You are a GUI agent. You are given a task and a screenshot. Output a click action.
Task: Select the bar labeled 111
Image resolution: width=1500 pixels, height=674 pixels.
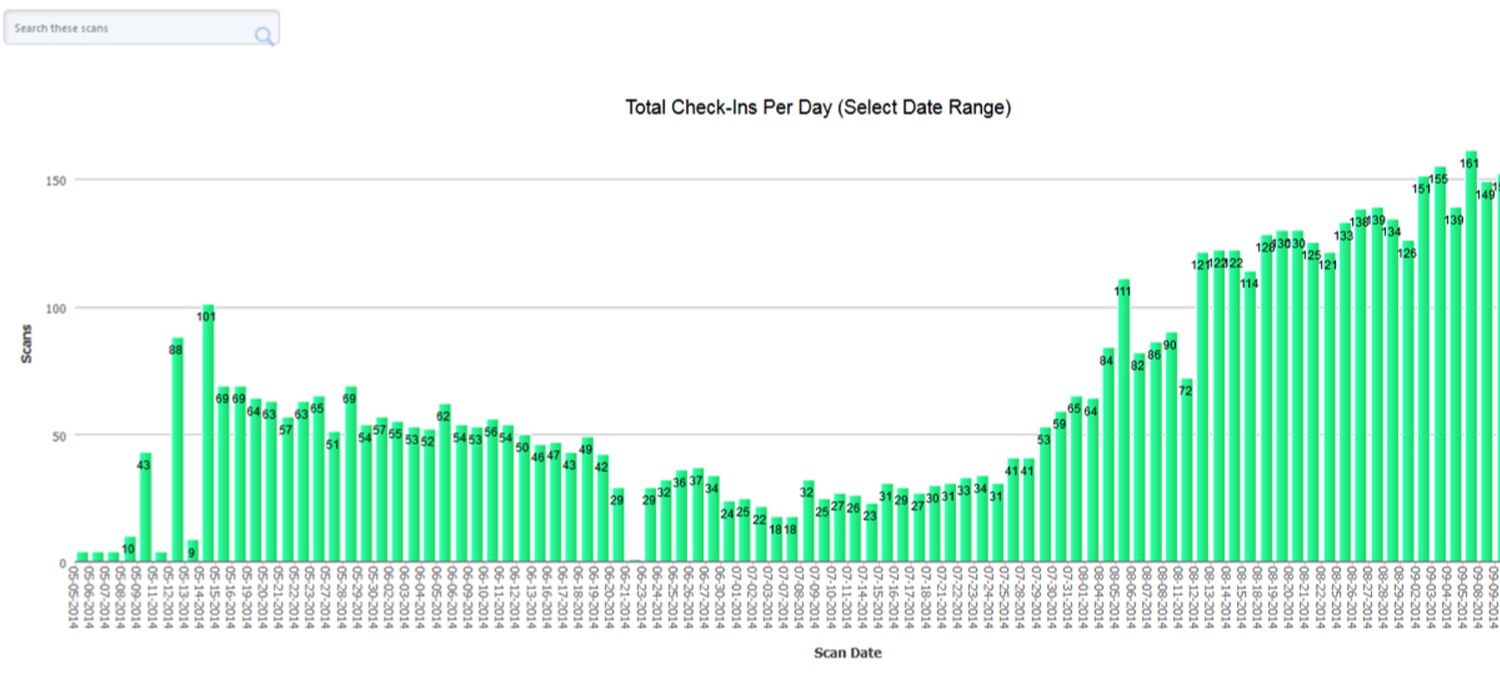1123,421
